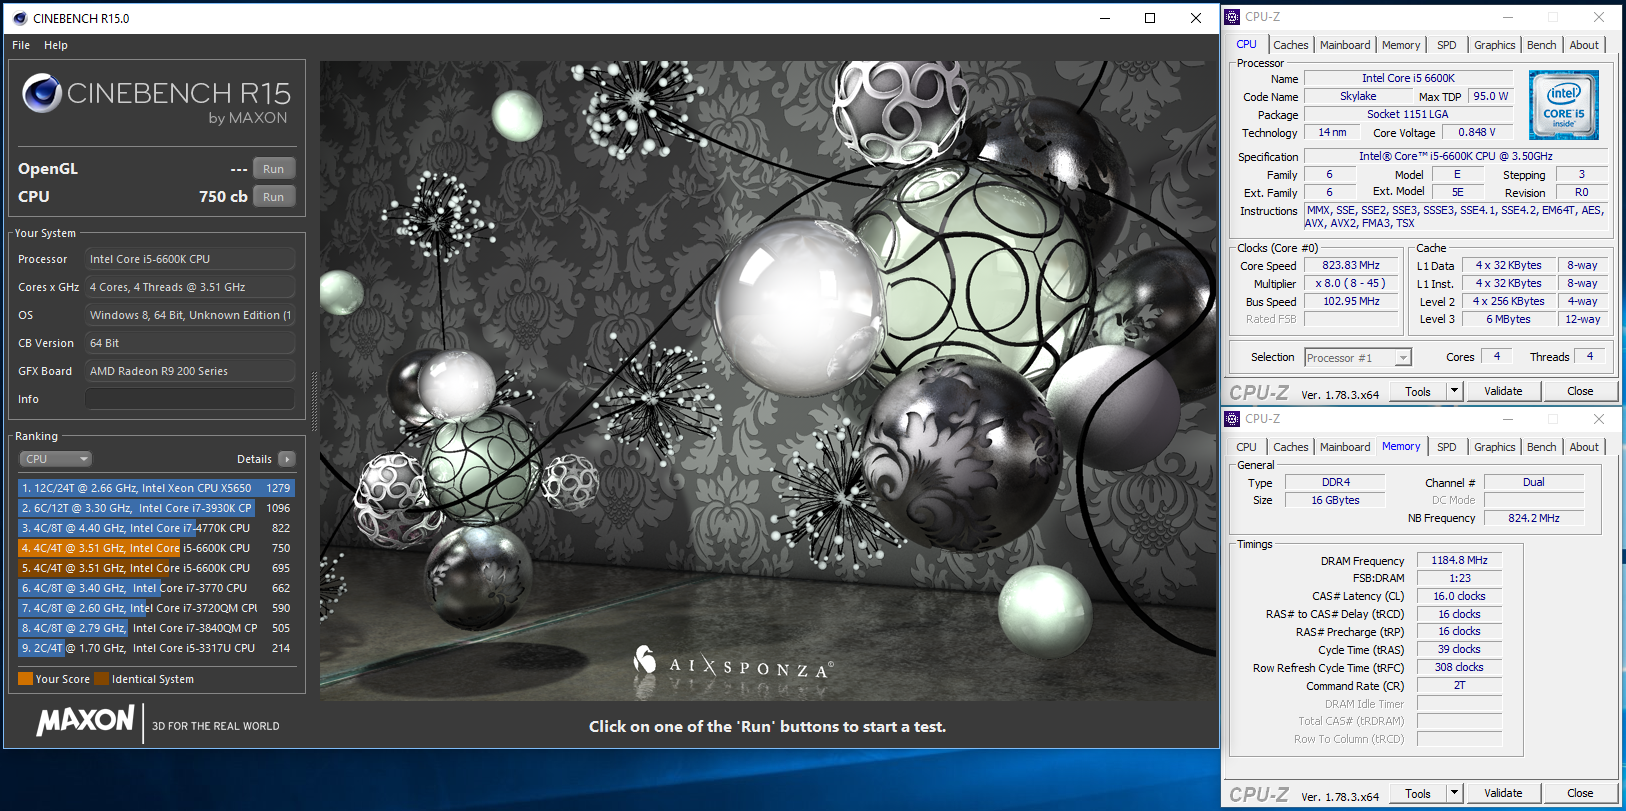The image size is (1626, 811).
Task: Select highlighted ranking row 4 scoring 750
Action: 156,548
